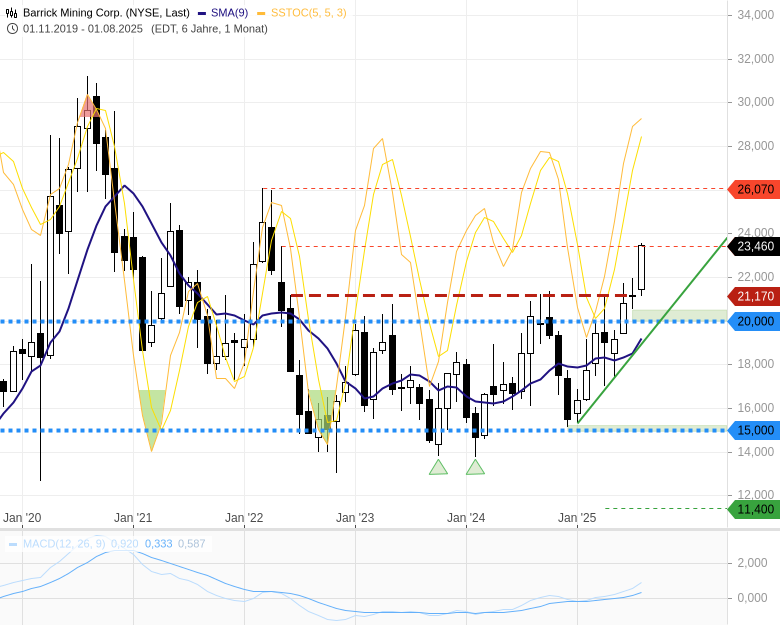Image resolution: width=780 pixels, height=625 pixels.
Task: Click the dashed dark red 21,170 resistance line
Action: tap(459, 296)
